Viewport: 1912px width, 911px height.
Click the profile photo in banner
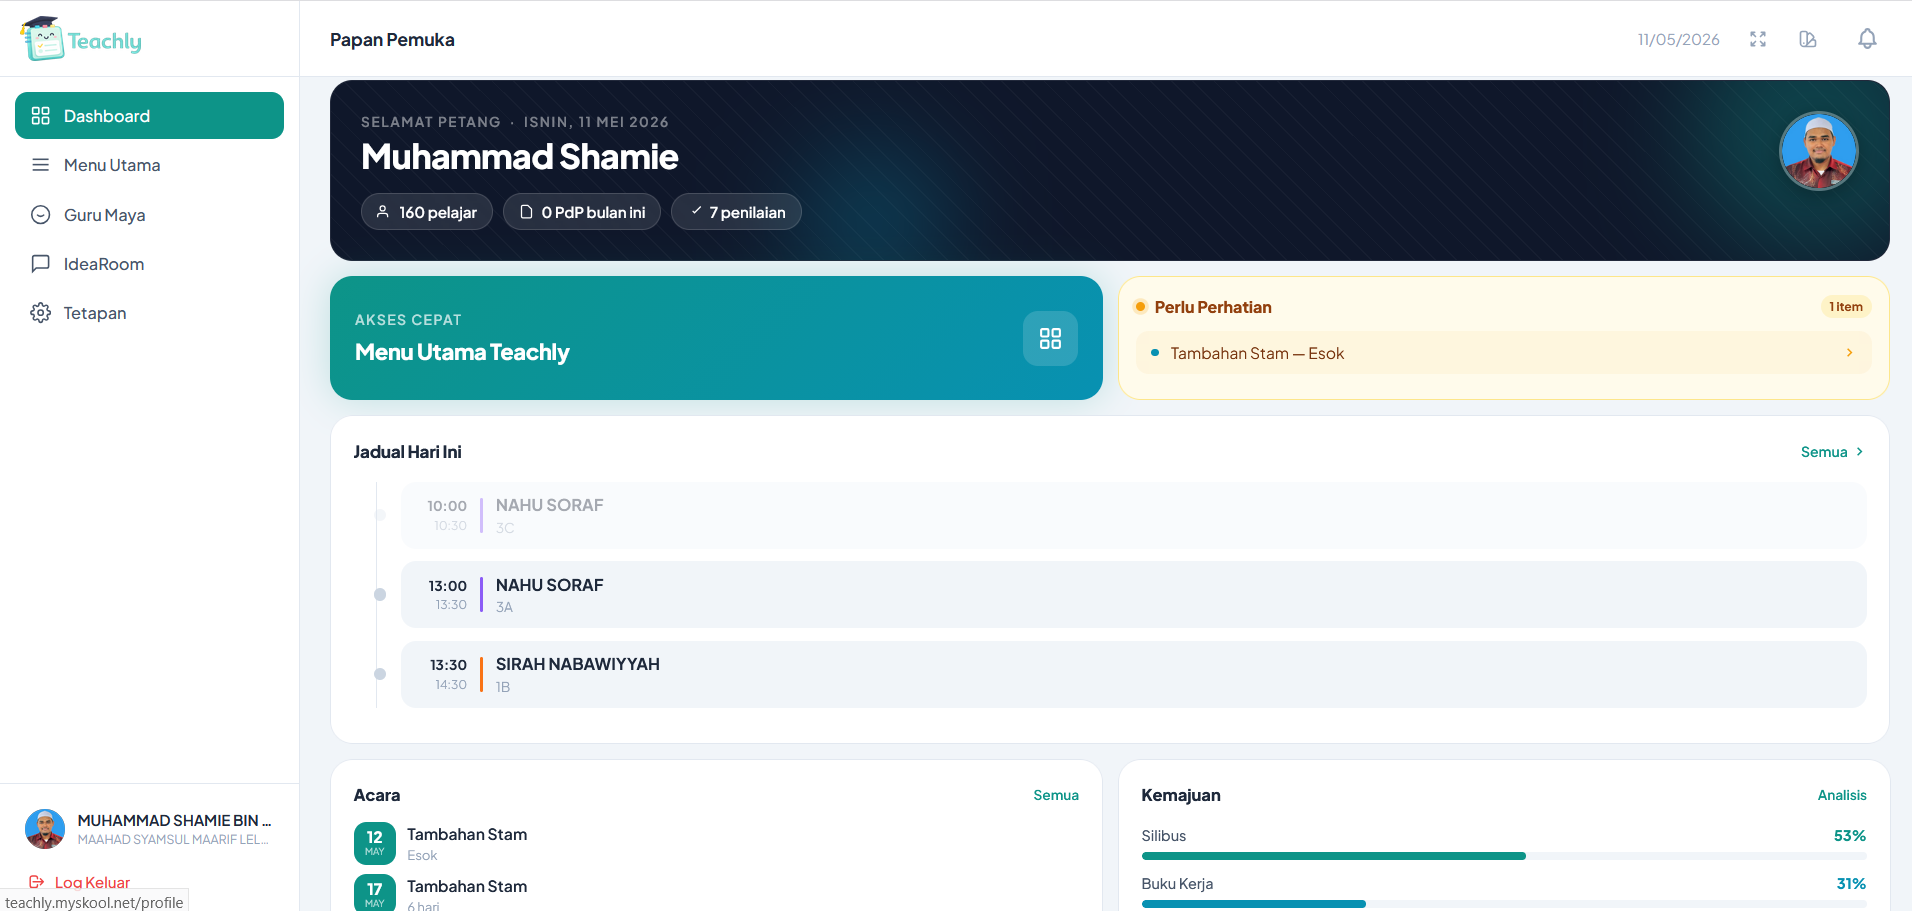pos(1819,151)
